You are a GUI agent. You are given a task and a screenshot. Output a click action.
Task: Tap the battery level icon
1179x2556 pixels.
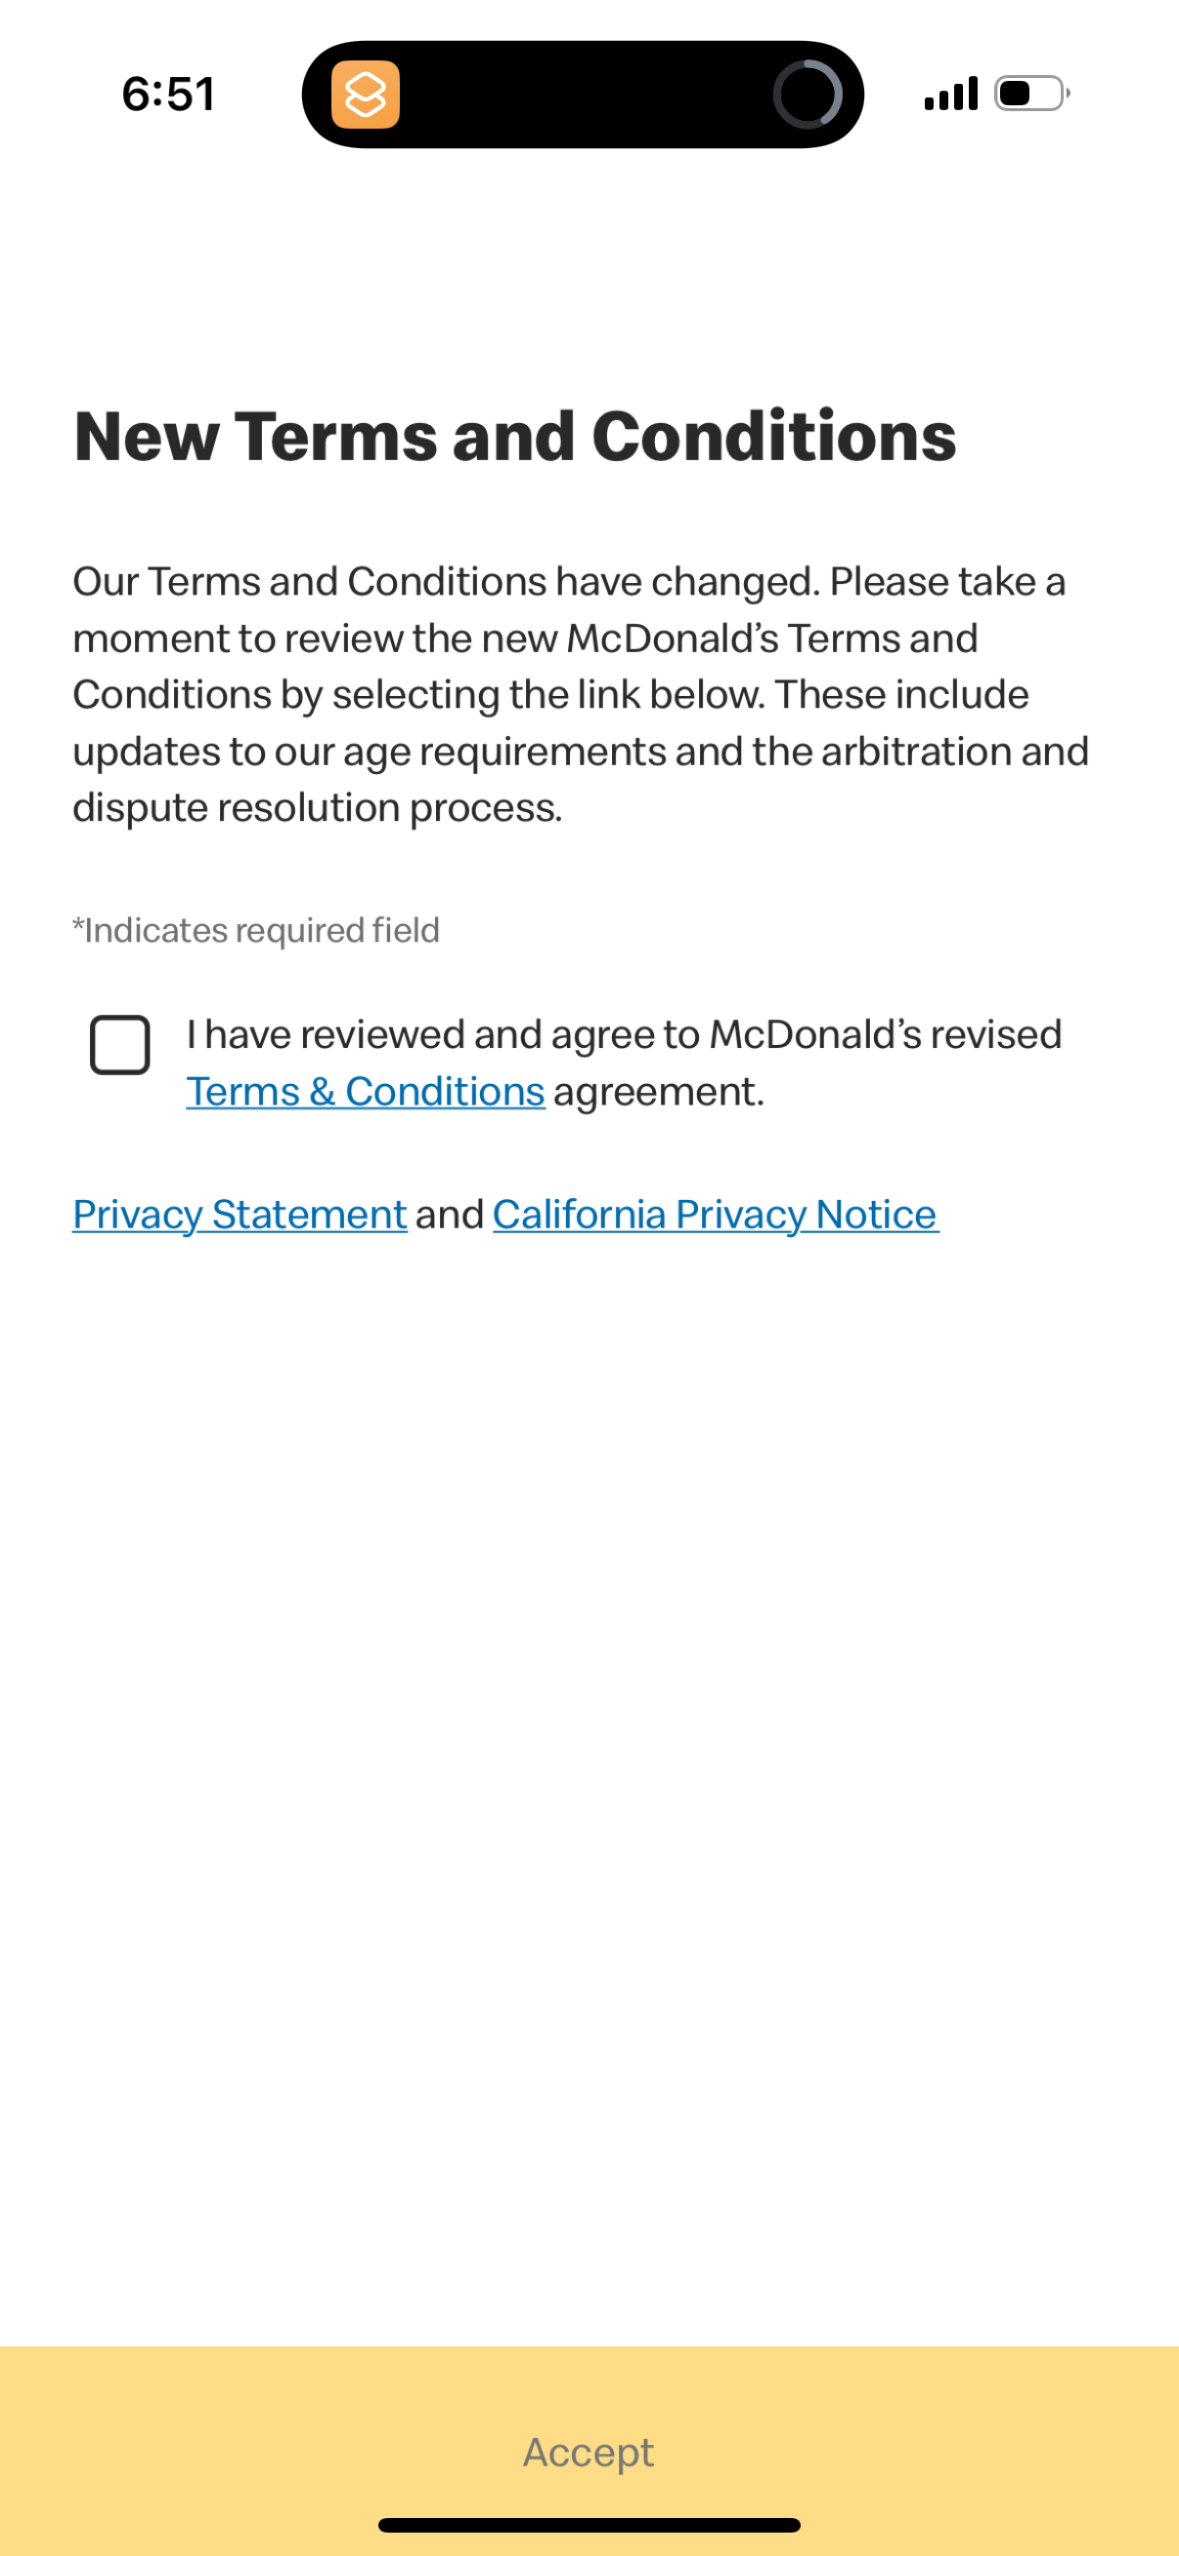tap(1031, 94)
